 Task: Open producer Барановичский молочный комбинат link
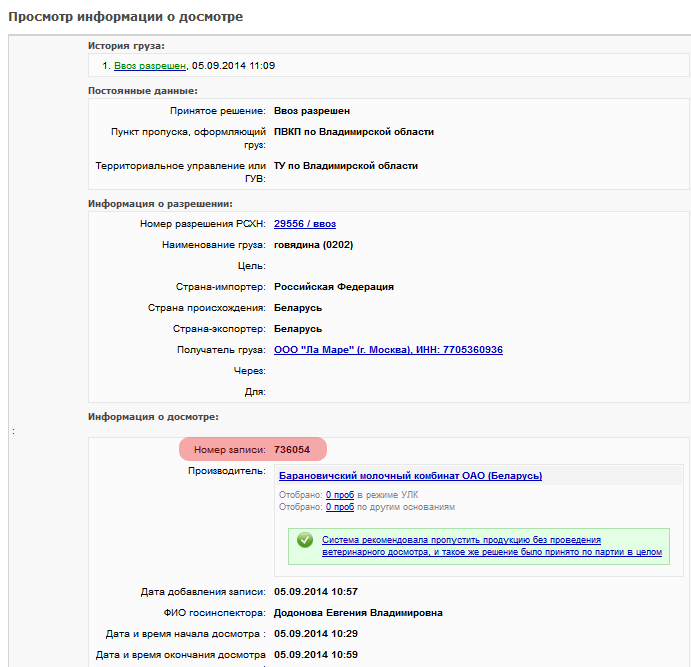[x=410, y=476]
